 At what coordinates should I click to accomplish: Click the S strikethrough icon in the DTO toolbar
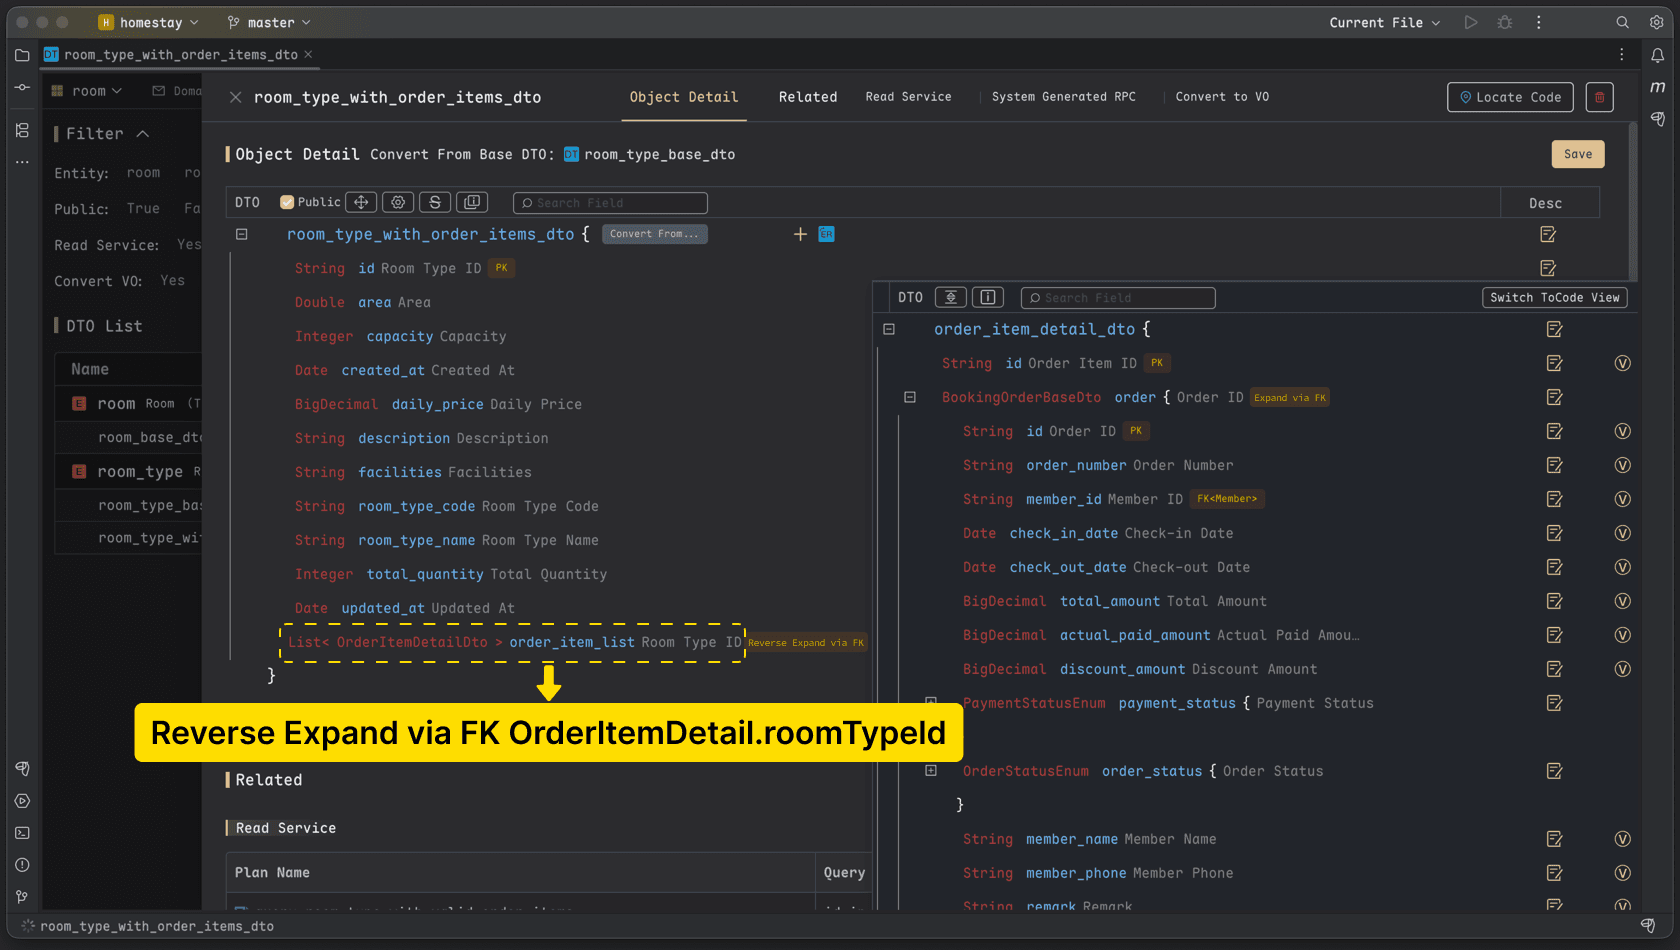coord(435,202)
